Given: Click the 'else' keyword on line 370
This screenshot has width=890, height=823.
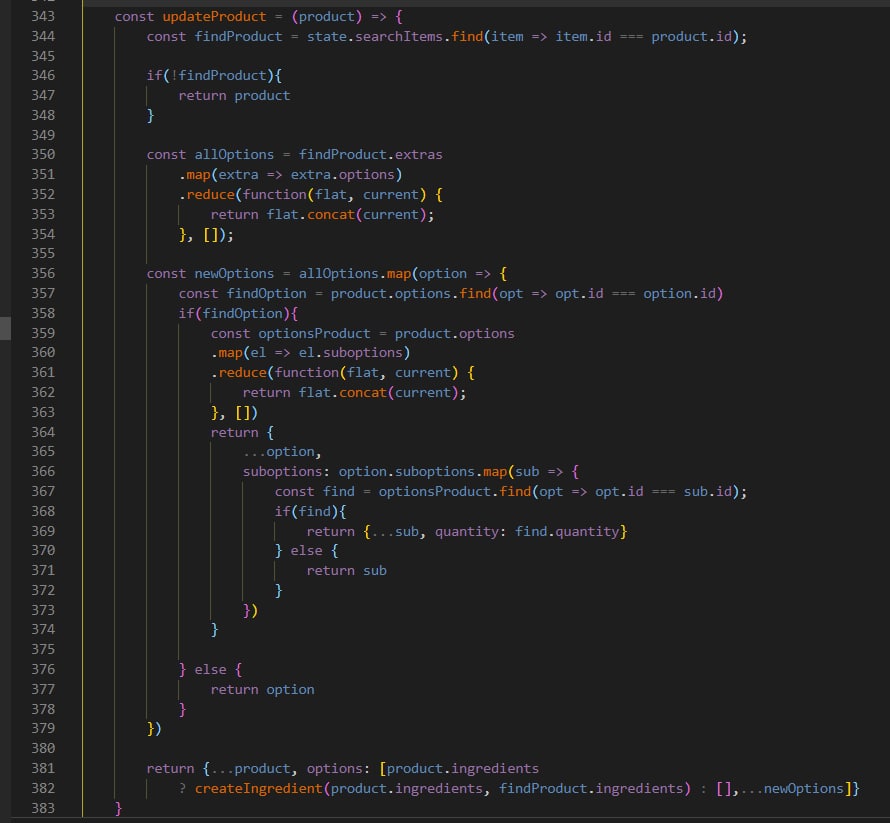Looking at the screenshot, I should click(307, 551).
